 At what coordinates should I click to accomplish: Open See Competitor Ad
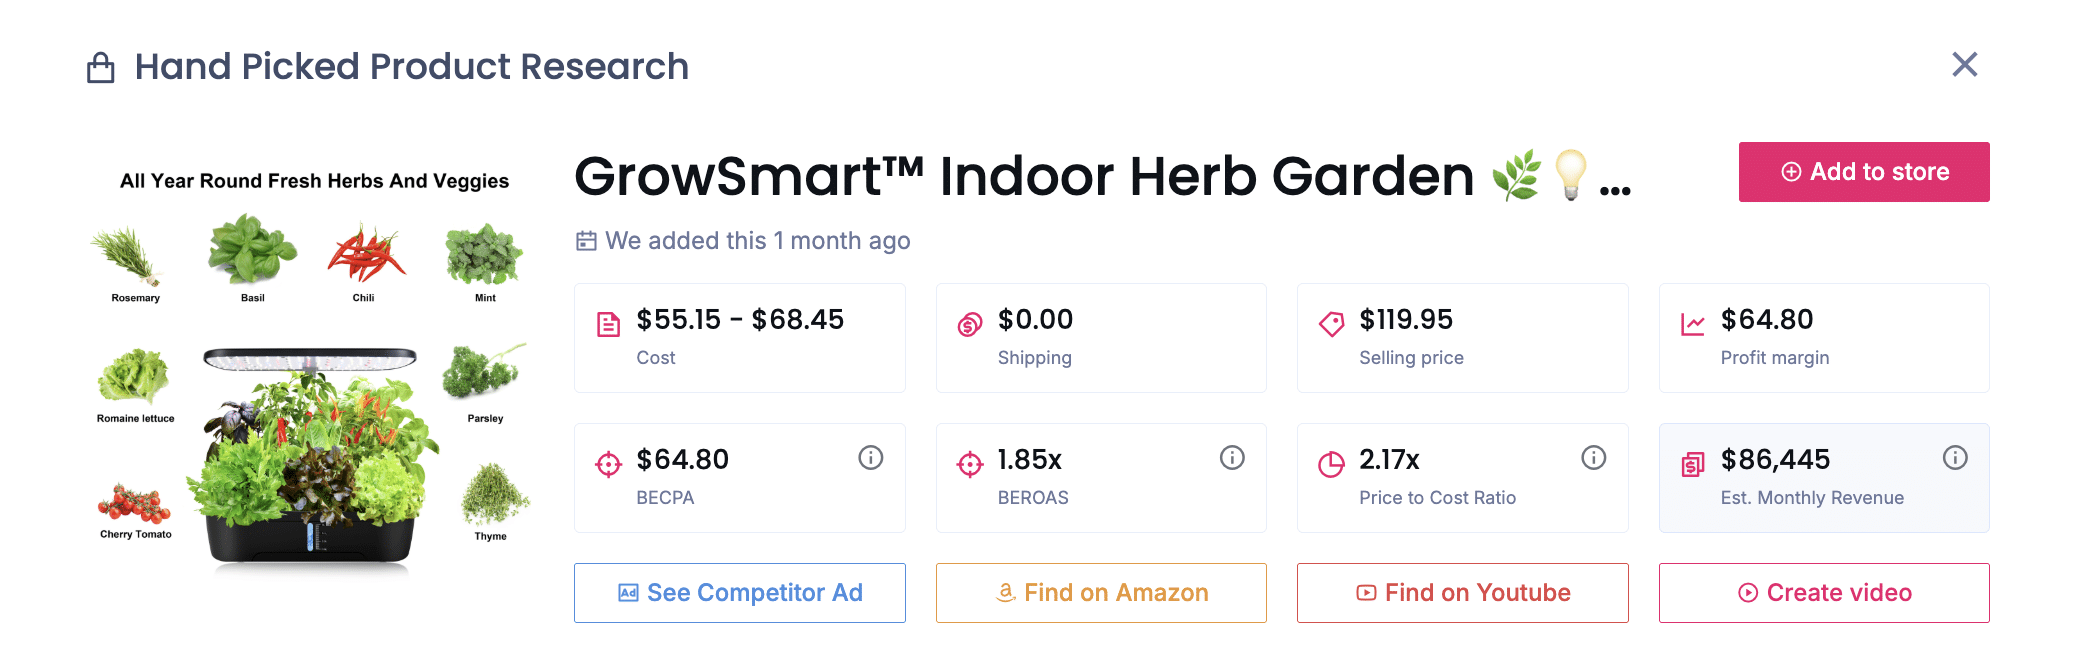(x=739, y=592)
